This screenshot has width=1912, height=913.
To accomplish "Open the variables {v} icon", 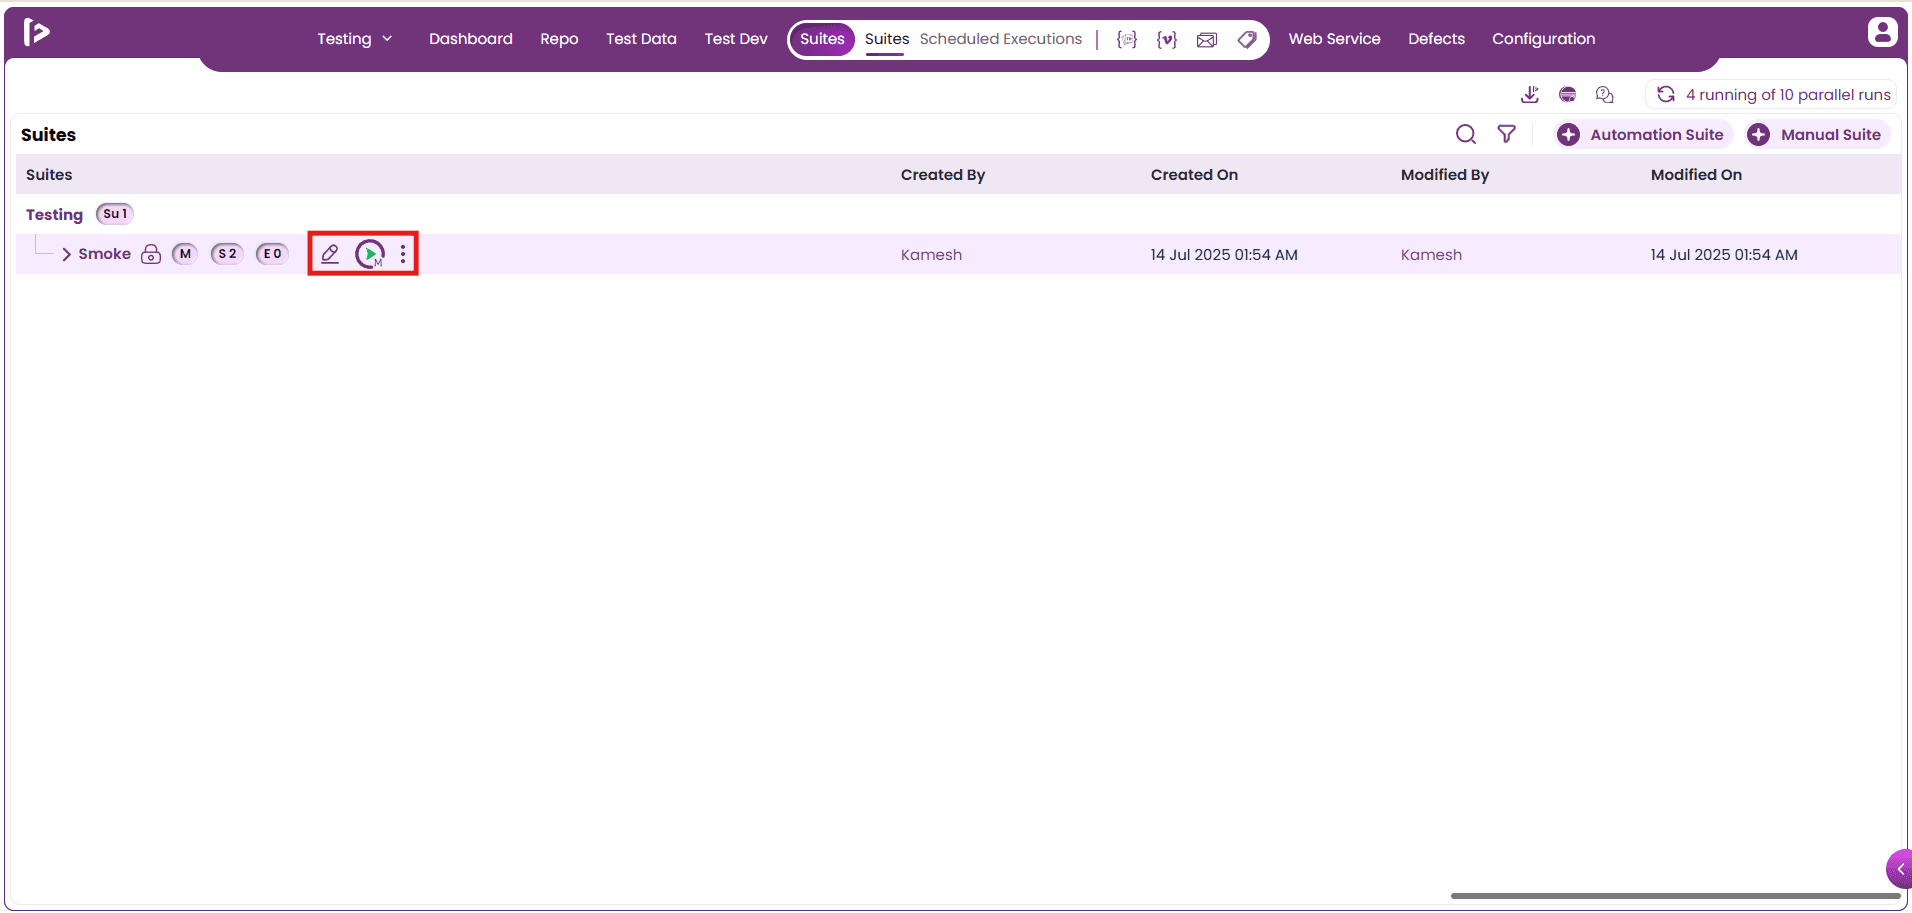I will pyautogui.click(x=1167, y=39).
